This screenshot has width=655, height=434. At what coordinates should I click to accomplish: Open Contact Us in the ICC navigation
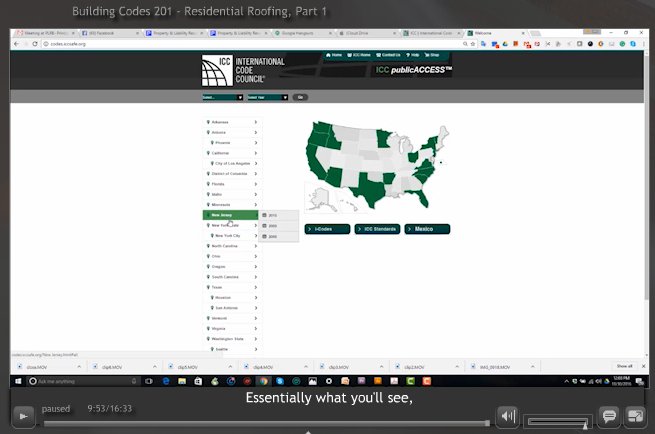pyautogui.click(x=388, y=55)
